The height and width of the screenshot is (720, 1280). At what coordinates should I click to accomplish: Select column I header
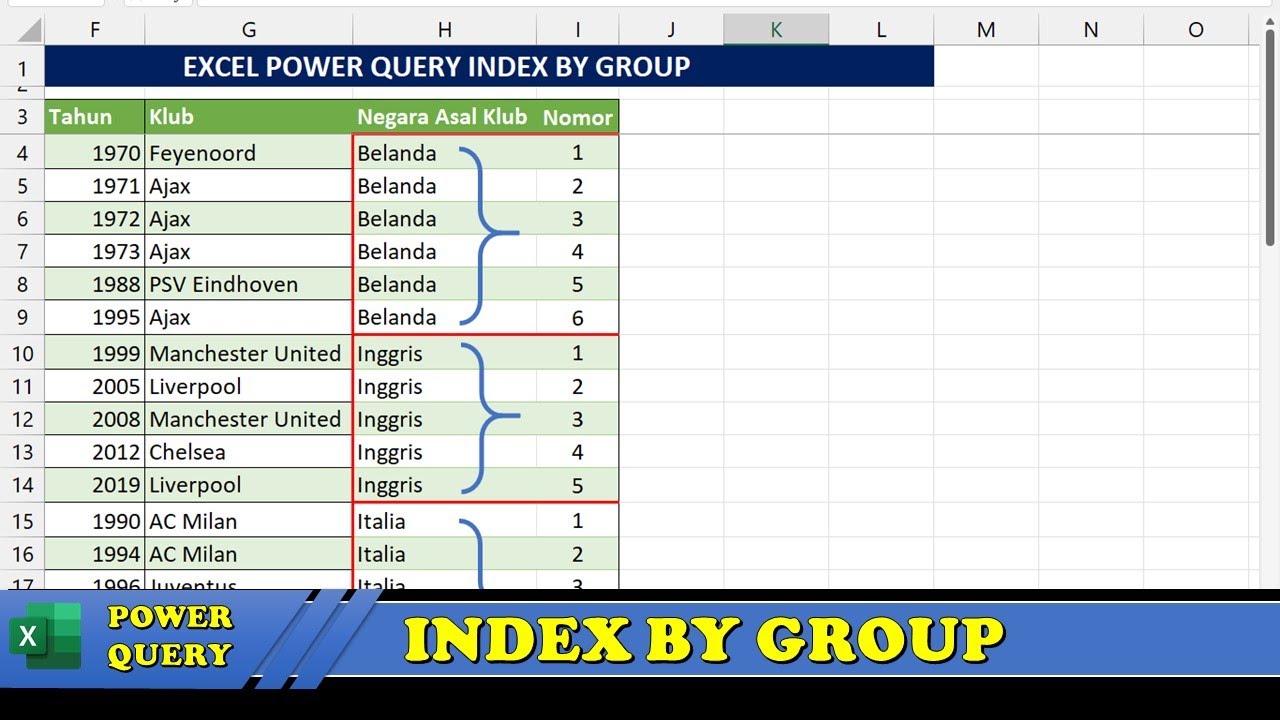click(x=578, y=30)
